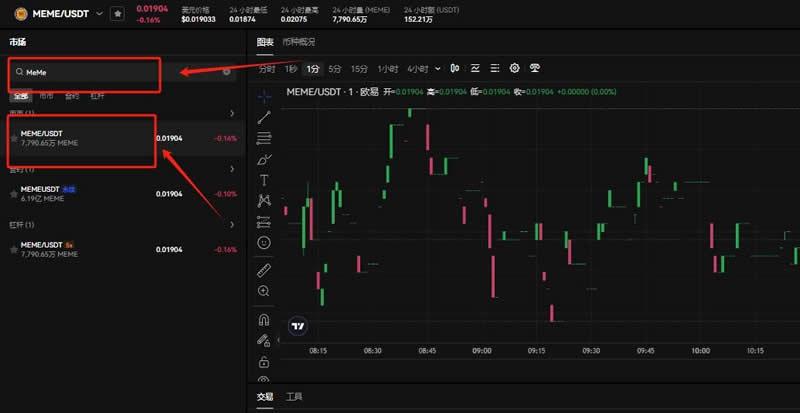
Task: Click the 美元价格 $0.019033 header value
Action: click(x=198, y=19)
